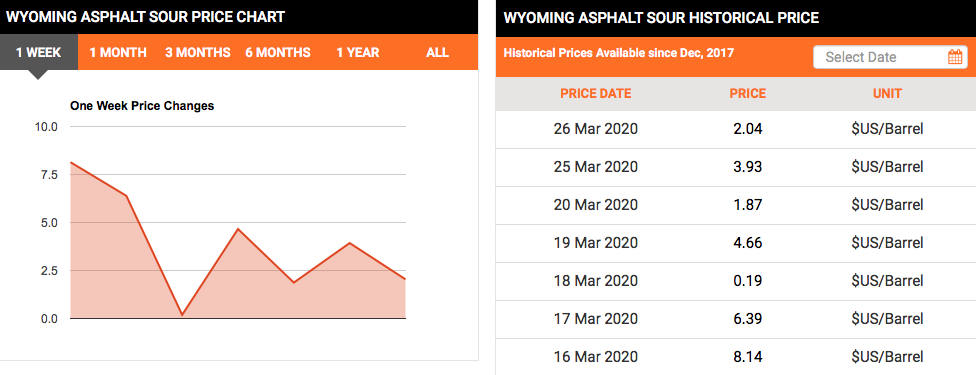Click the PRICE DATE column header
Screen dimensions: 978x375
[596, 94]
